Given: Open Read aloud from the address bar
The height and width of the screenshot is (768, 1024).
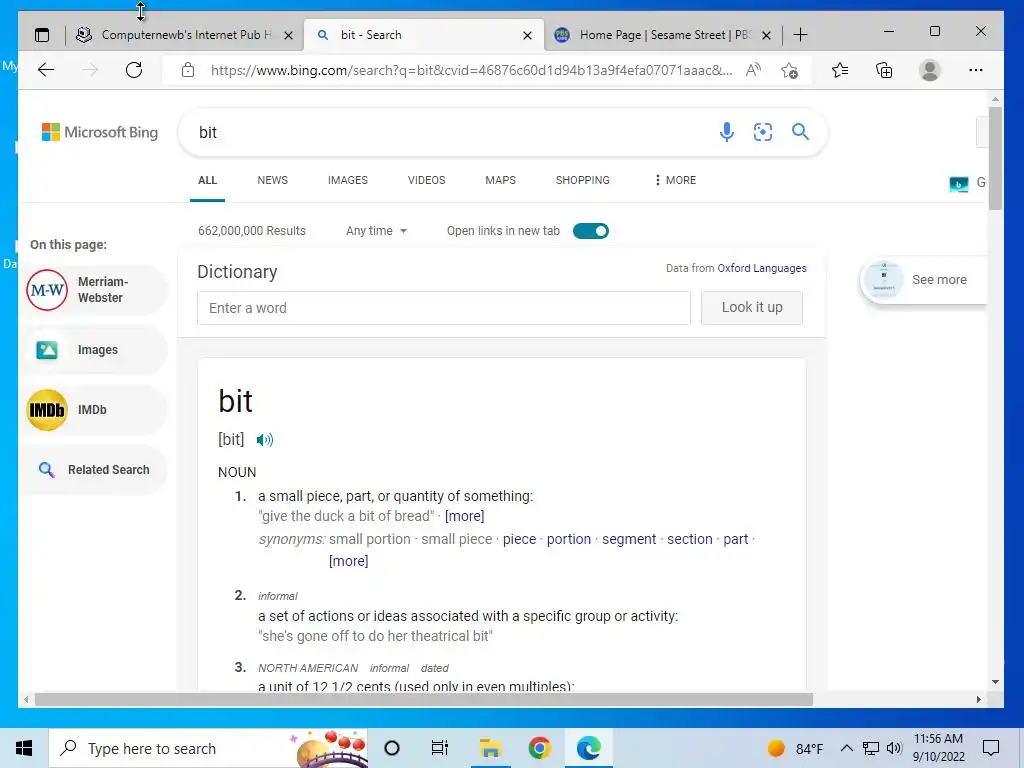Looking at the screenshot, I should point(753,70).
